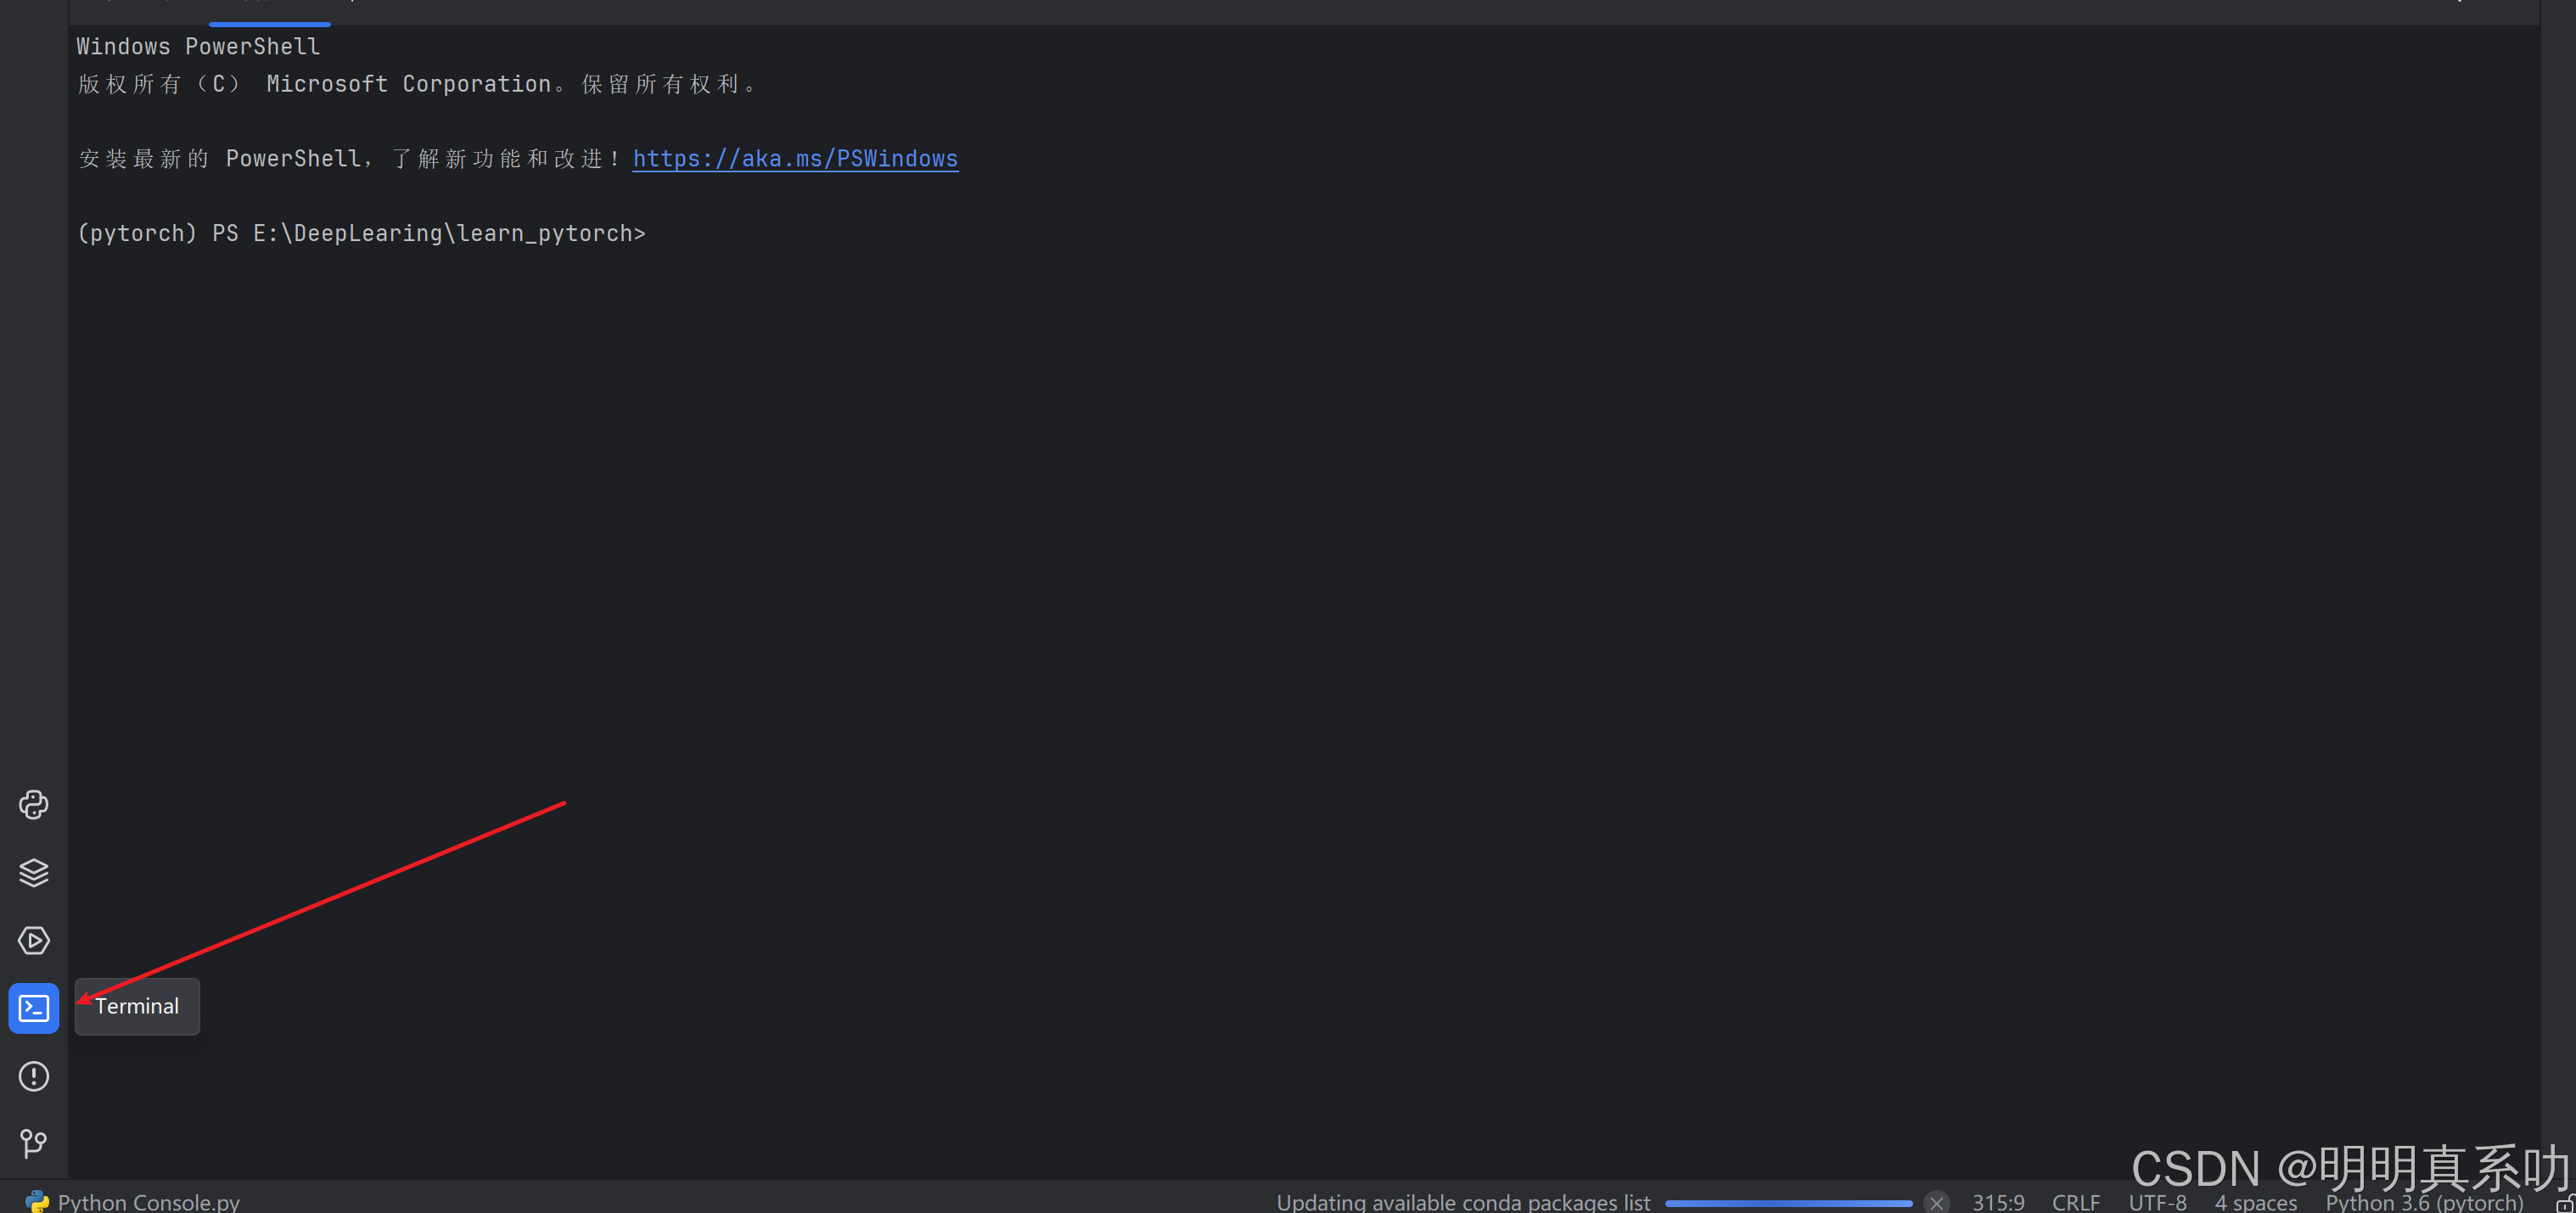This screenshot has height=1213, width=2576.
Task: Open the Python Packages layers icon
Action: click(33, 873)
